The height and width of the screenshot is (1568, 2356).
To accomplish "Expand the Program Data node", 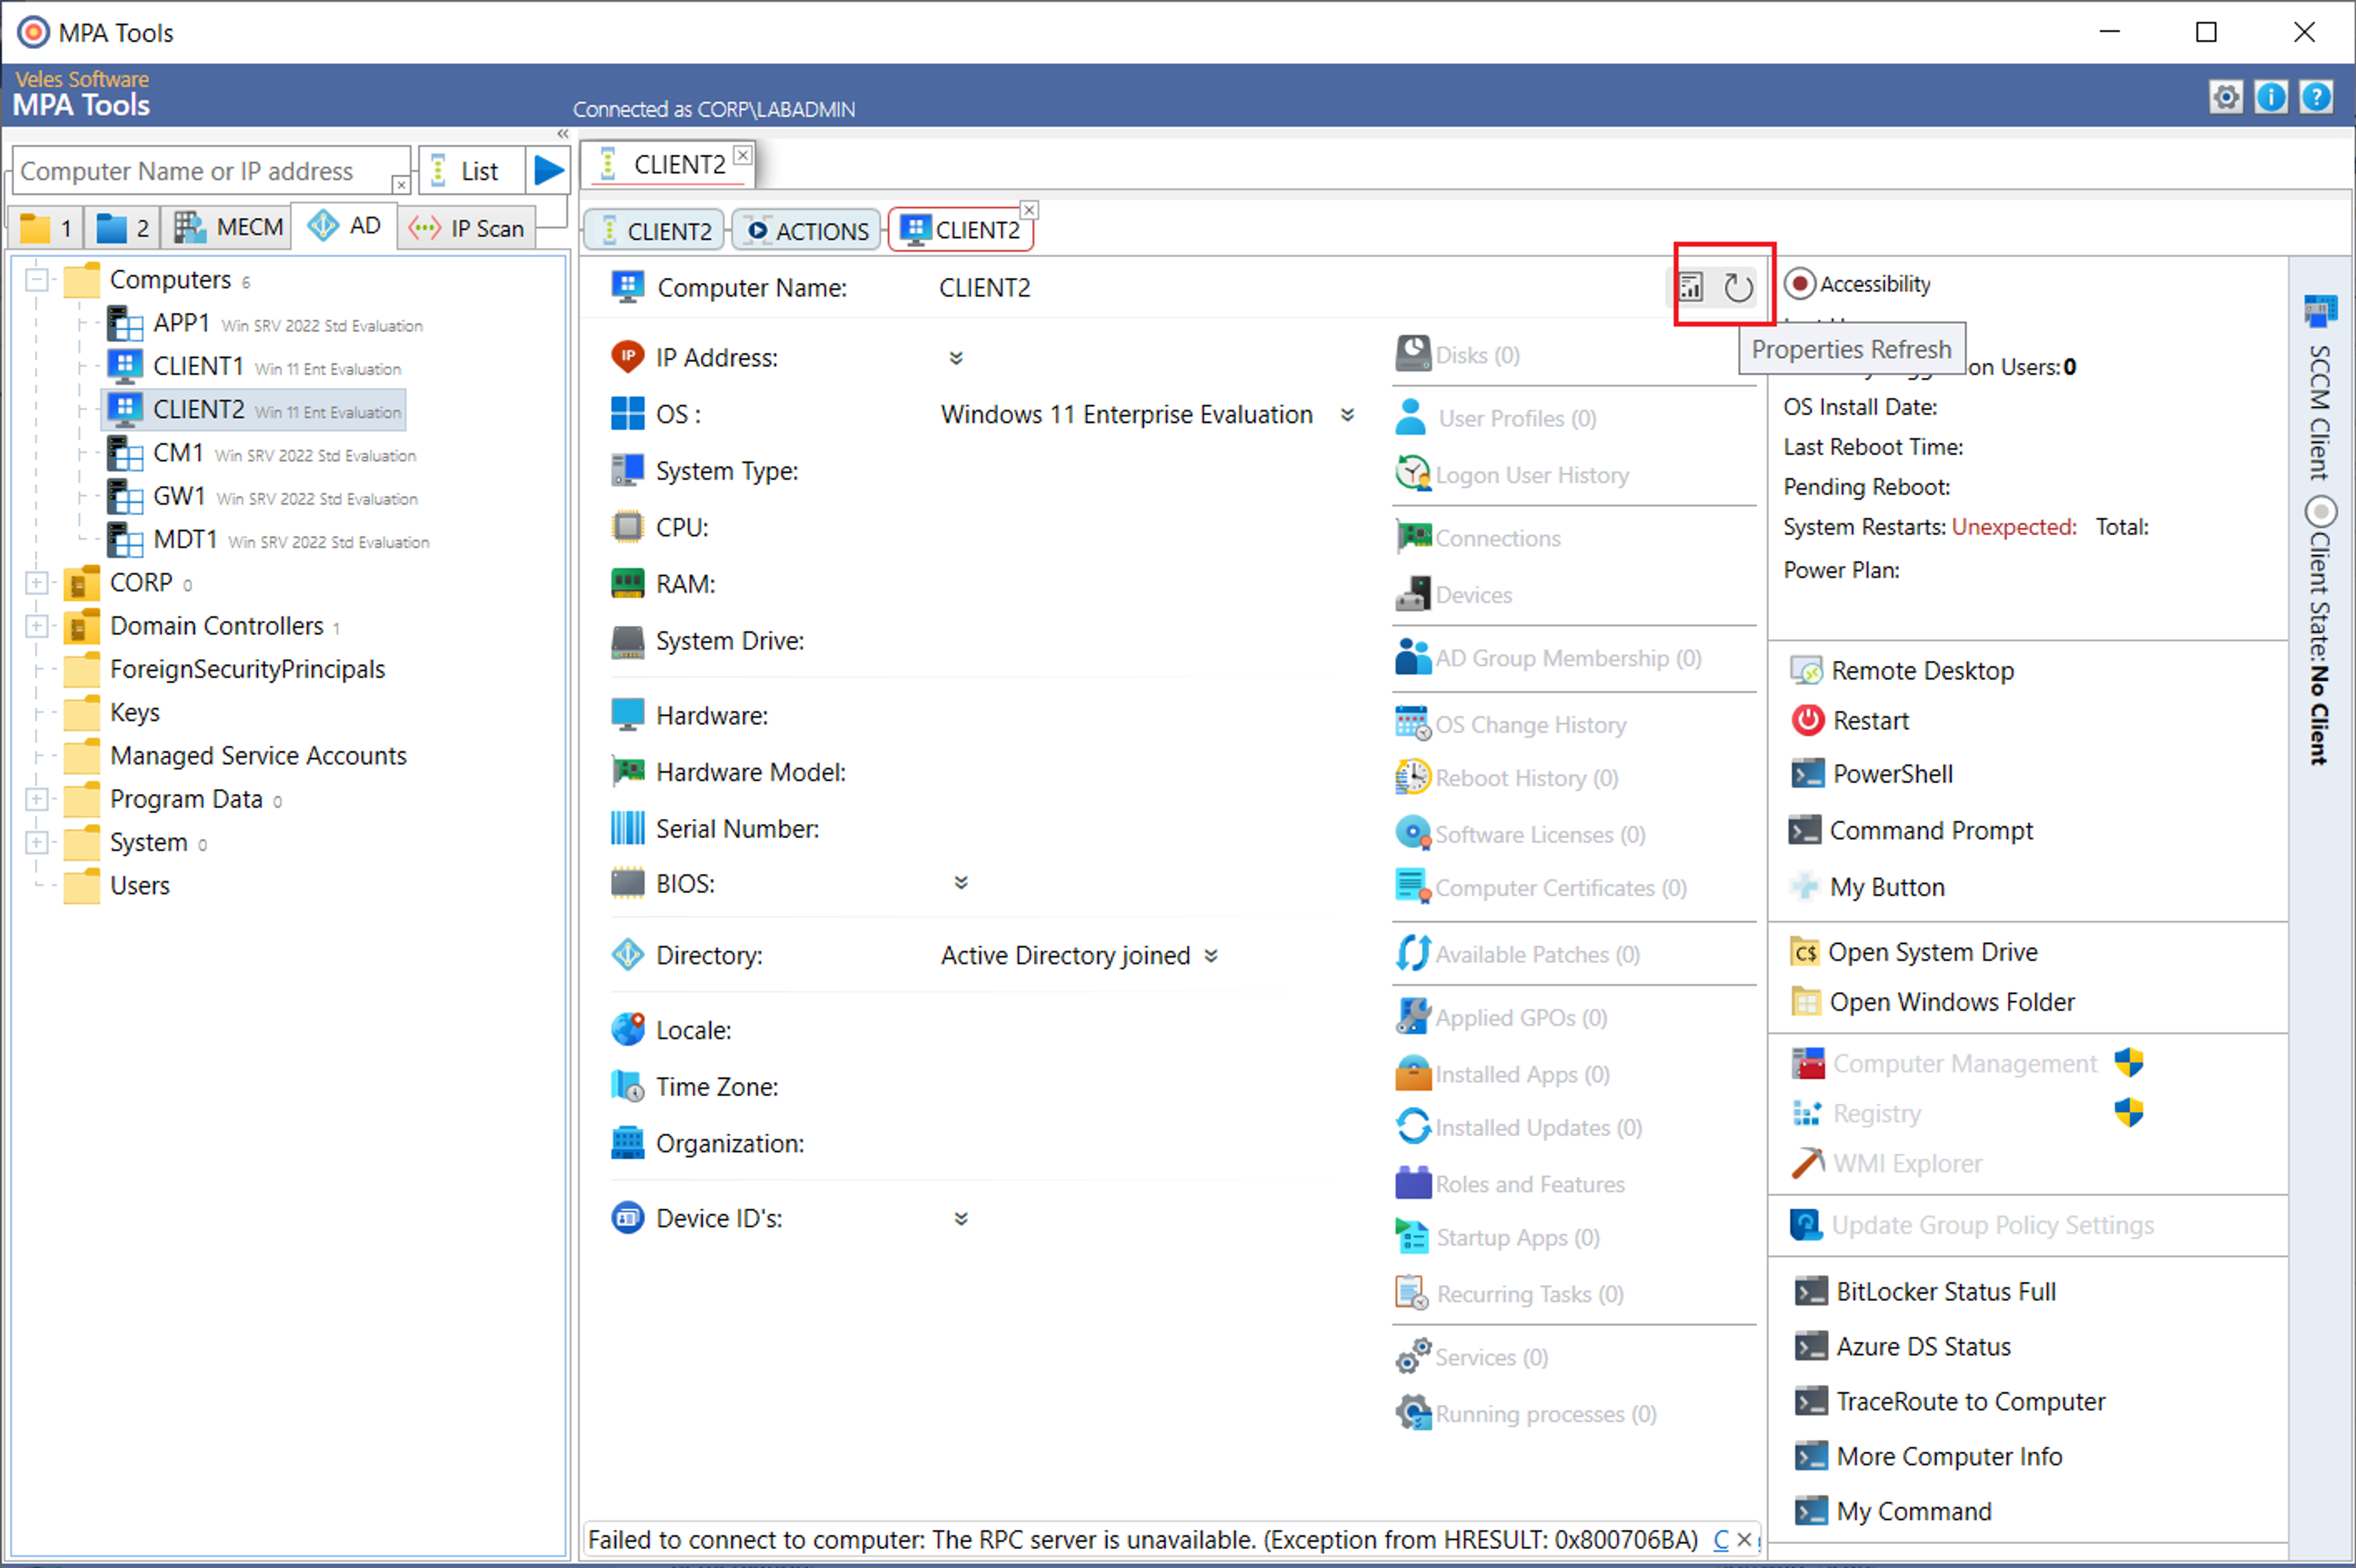I will (37, 799).
